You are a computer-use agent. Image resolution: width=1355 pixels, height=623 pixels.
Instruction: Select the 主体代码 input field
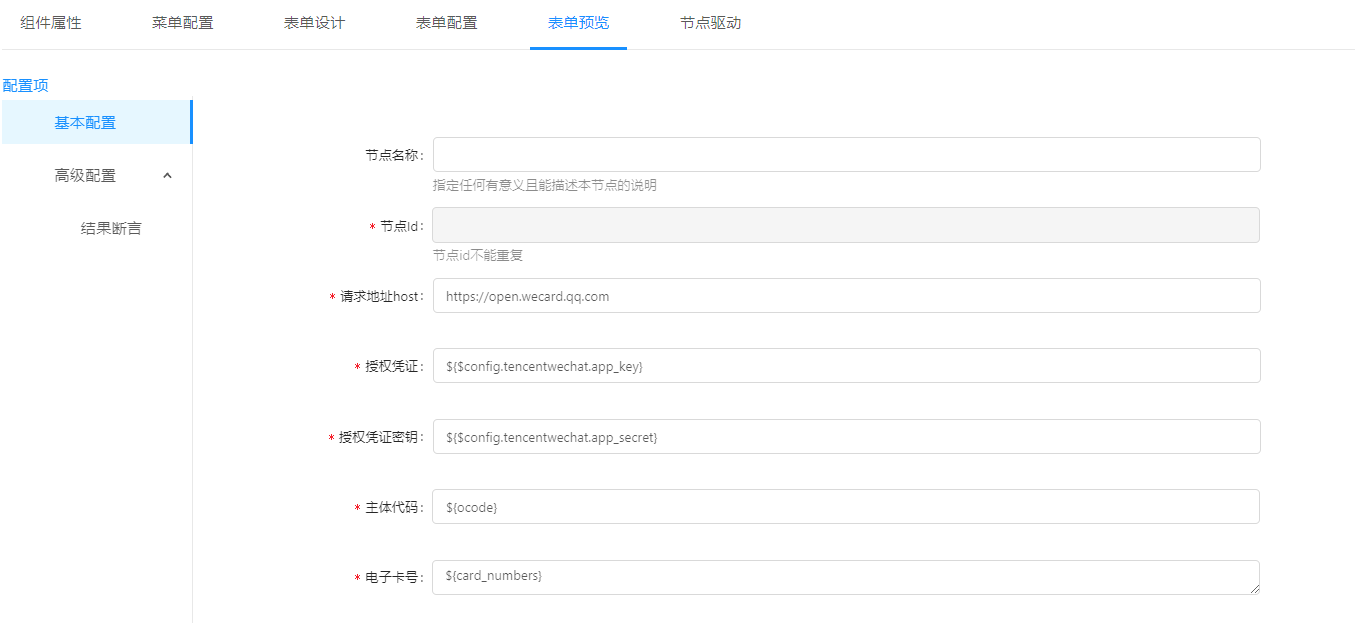[x=845, y=507]
